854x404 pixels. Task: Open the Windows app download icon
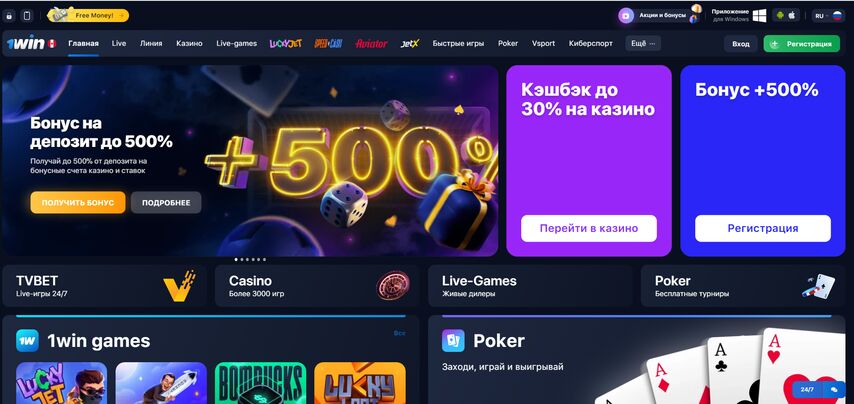coord(759,15)
